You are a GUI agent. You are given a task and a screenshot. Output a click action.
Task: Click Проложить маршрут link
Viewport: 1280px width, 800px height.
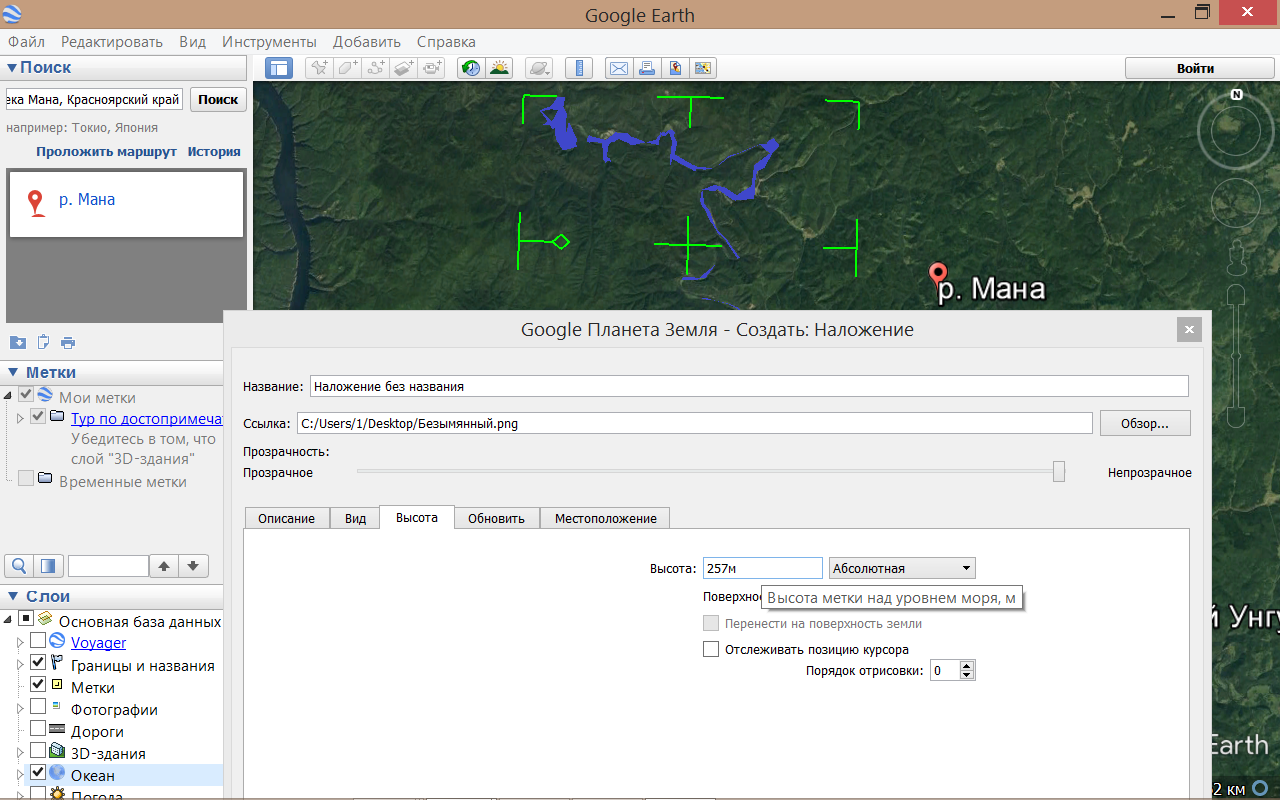(x=106, y=152)
